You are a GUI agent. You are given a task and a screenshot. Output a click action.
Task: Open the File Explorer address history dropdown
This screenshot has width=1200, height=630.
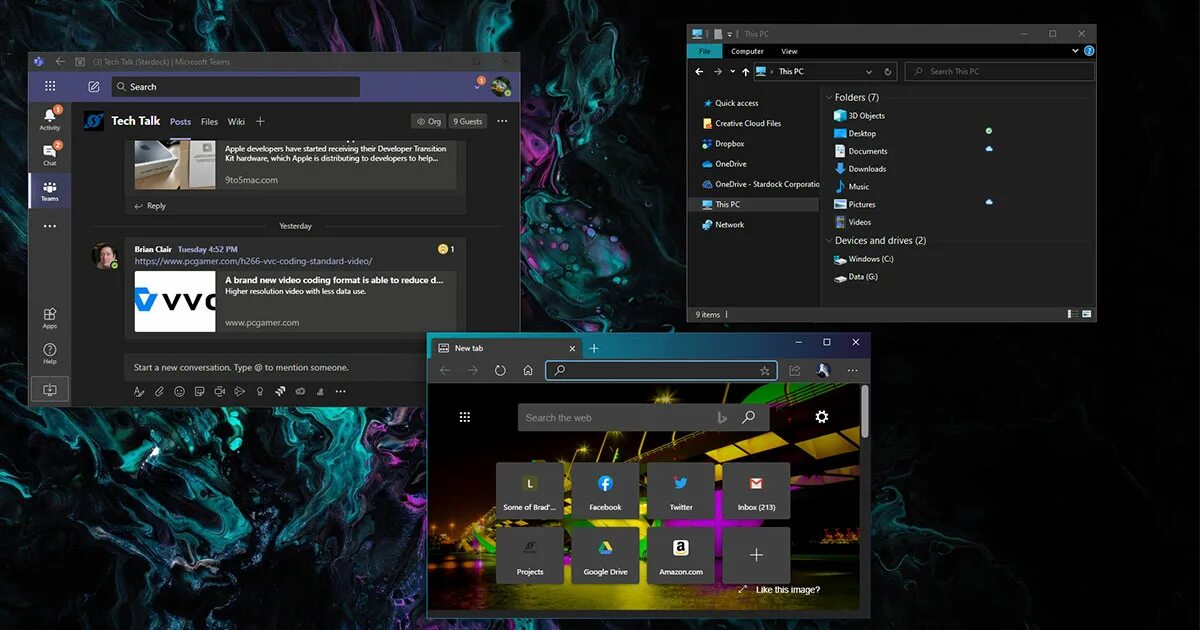(871, 72)
